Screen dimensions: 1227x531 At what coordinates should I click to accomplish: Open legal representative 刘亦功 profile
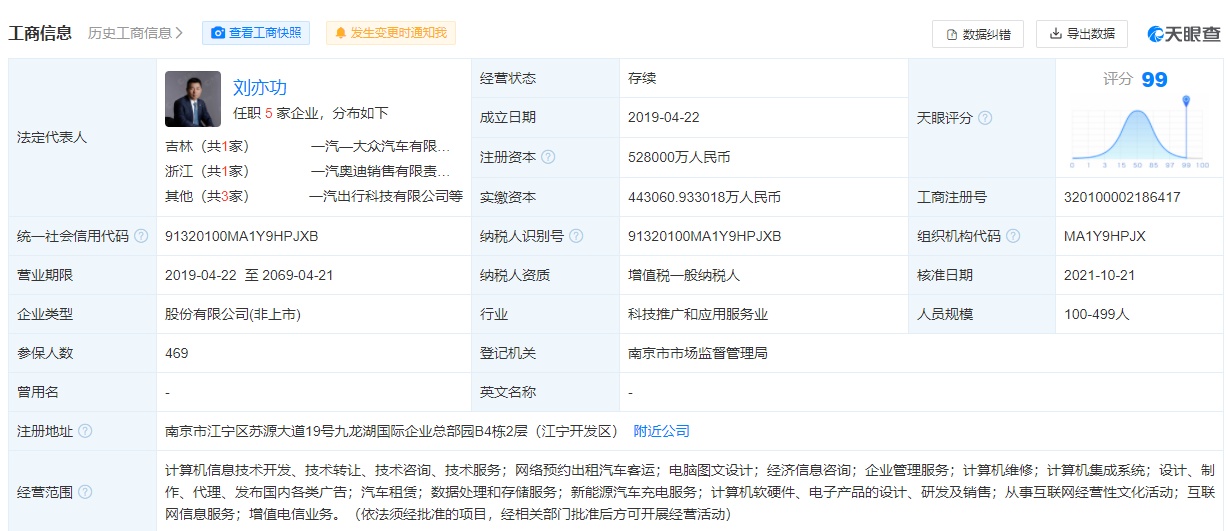tap(260, 87)
